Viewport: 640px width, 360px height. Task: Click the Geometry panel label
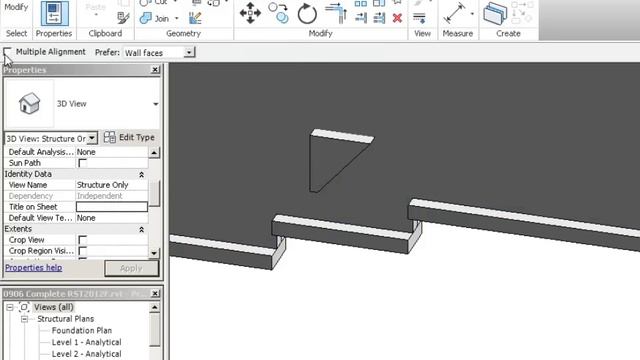[x=183, y=33]
